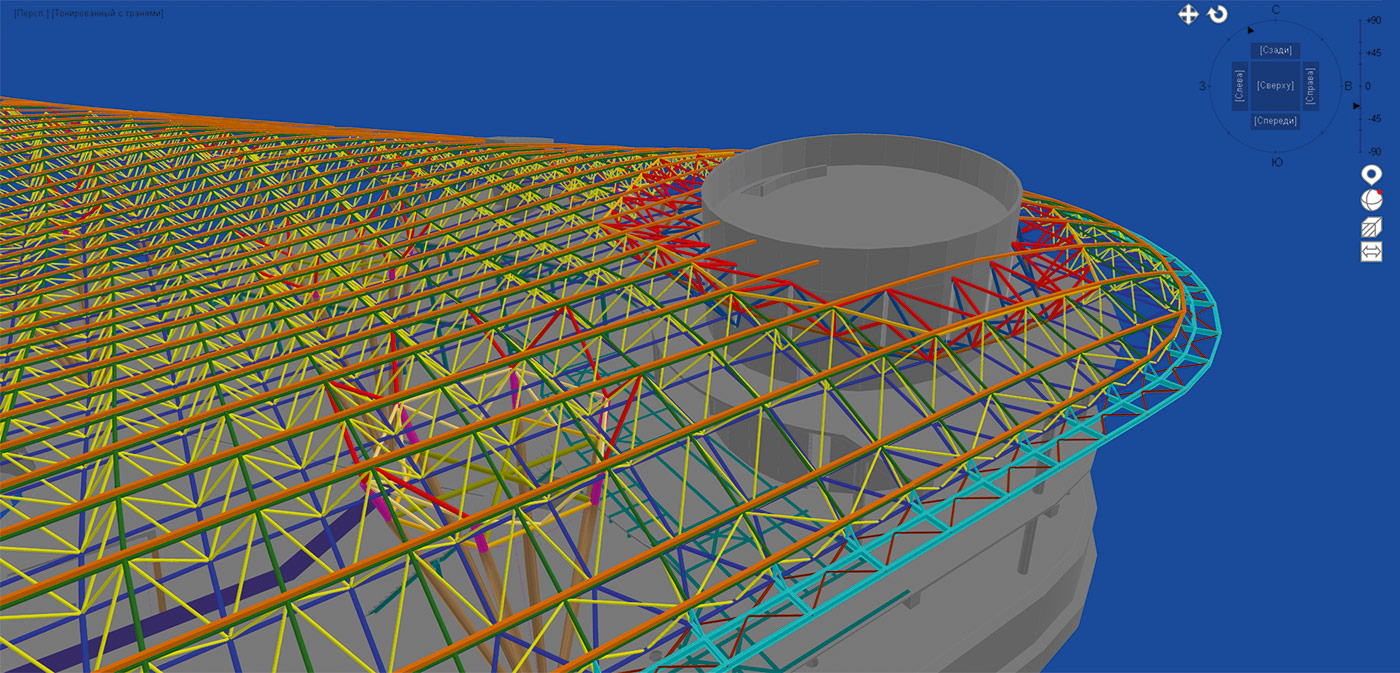Click the double-headed horizontal arrow icon
Image resolution: width=1400 pixels, height=673 pixels.
pos(1371,252)
